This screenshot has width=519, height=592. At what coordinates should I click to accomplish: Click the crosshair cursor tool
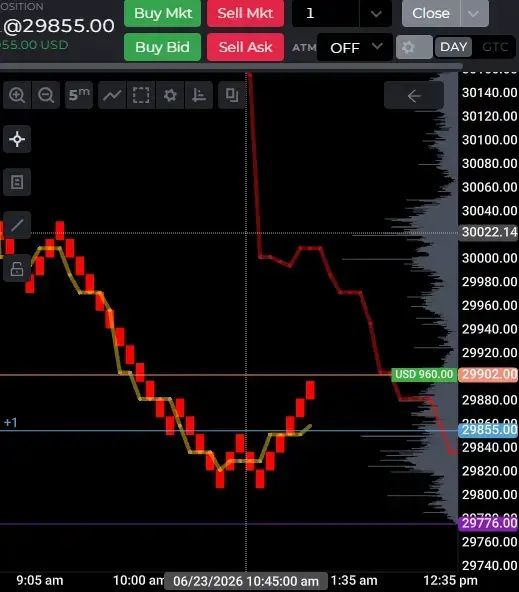coord(17,139)
